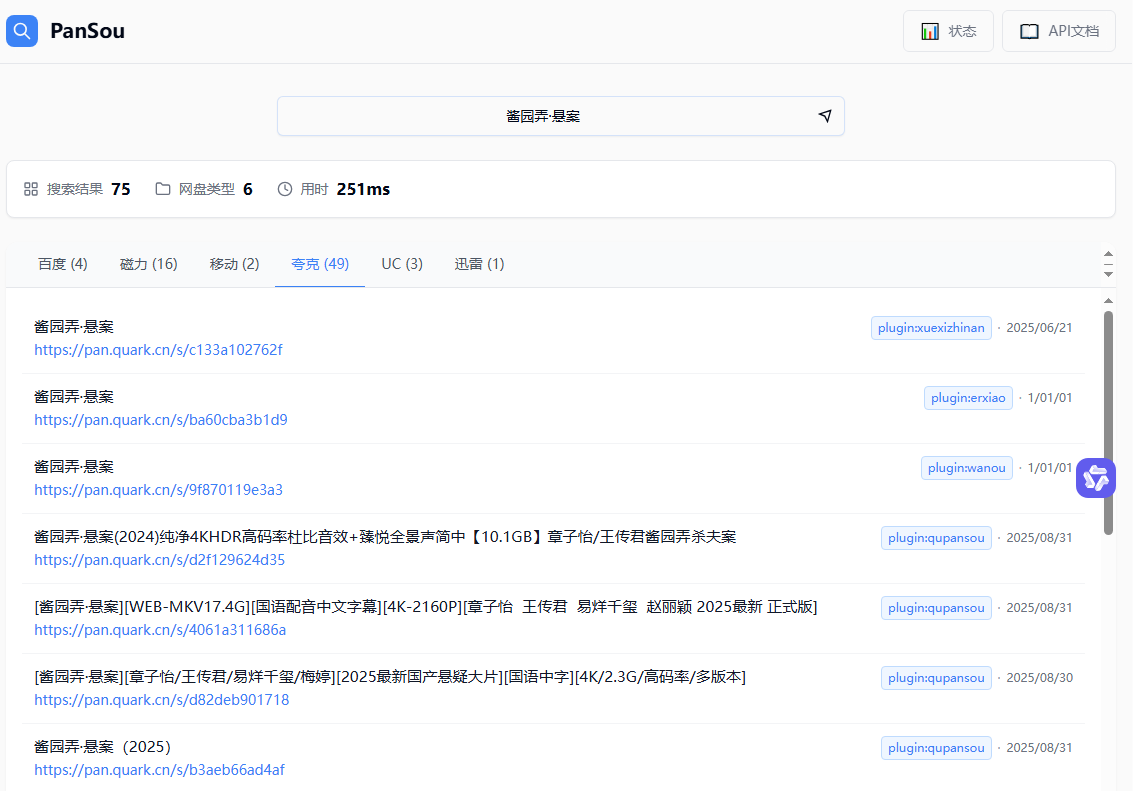Open the 状态 status page
Screen dimensions: 1133x791
948,31
